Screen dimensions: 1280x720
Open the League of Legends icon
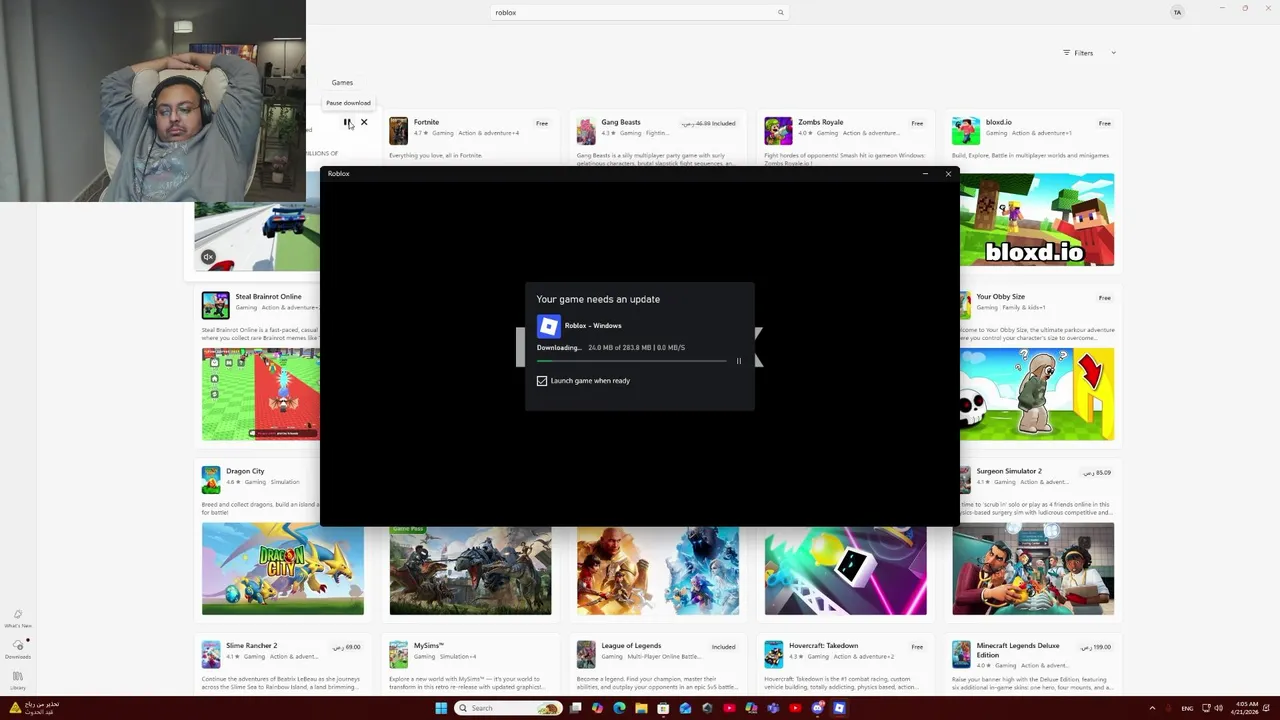coord(586,655)
